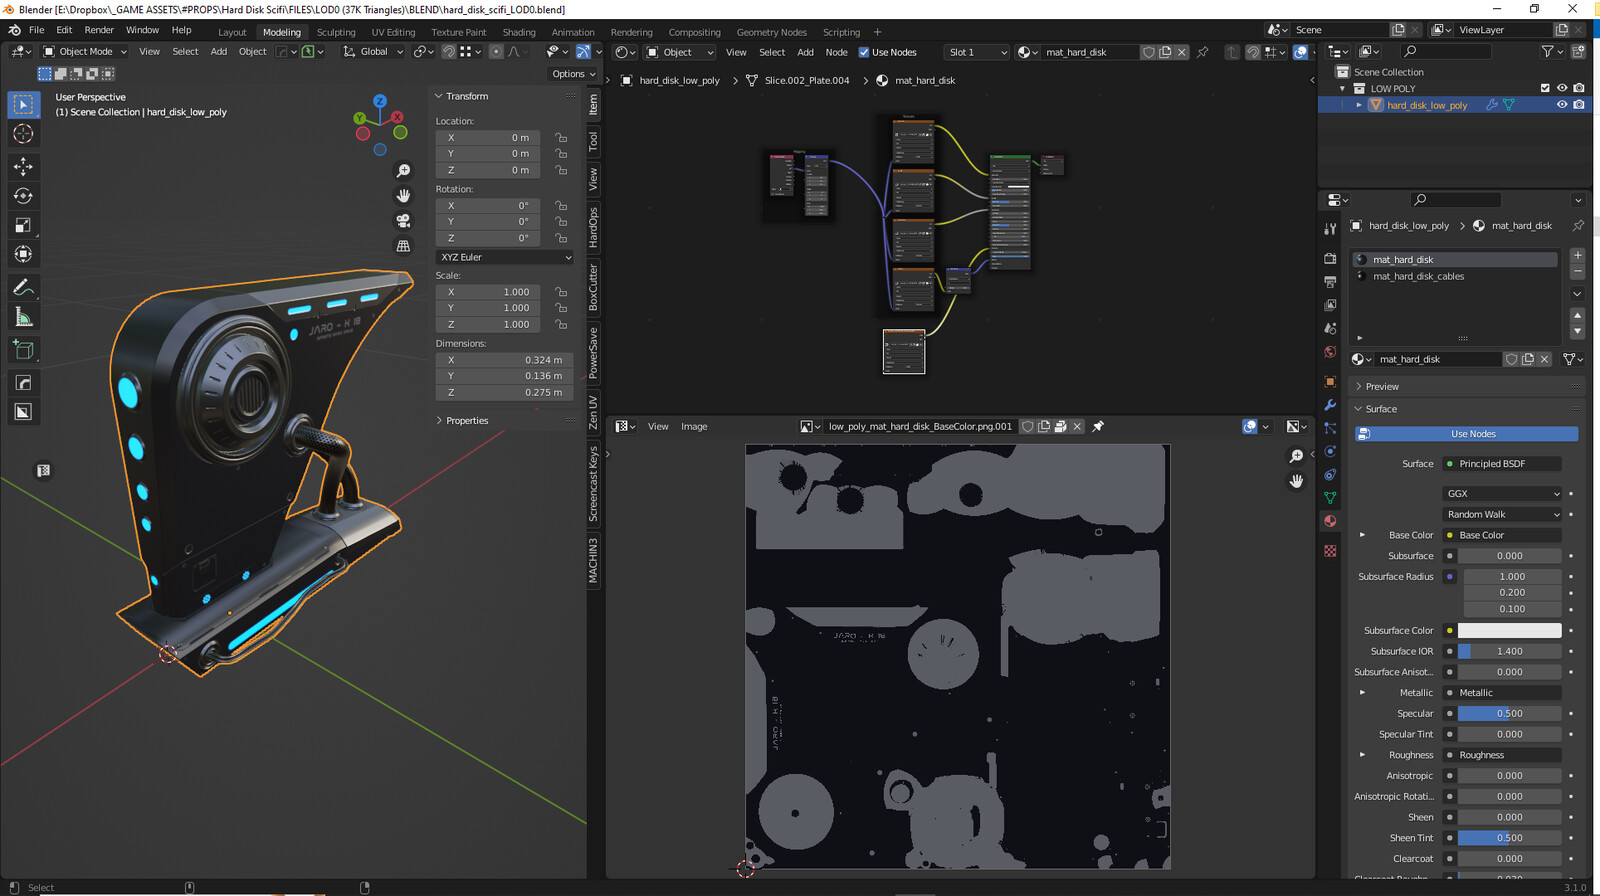Toggle render camera icon for hard_disk_low_poly

tap(1579, 105)
